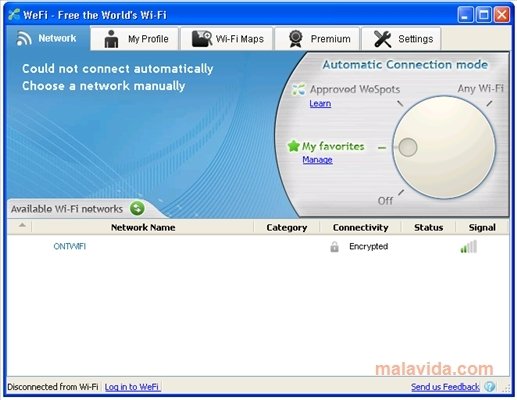This screenshot has height=400, width=517.
Task: Click the Approved WeSpots logo icon
Action: click(x=298, y=89)
